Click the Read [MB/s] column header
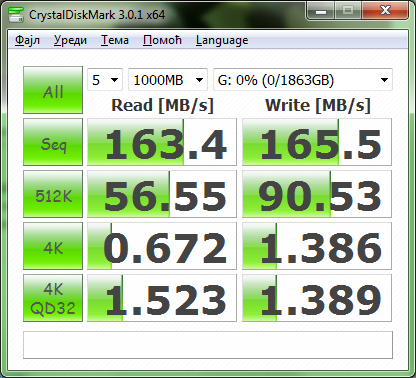The height and width of the screenshot is (378, 416). [162, 106]
